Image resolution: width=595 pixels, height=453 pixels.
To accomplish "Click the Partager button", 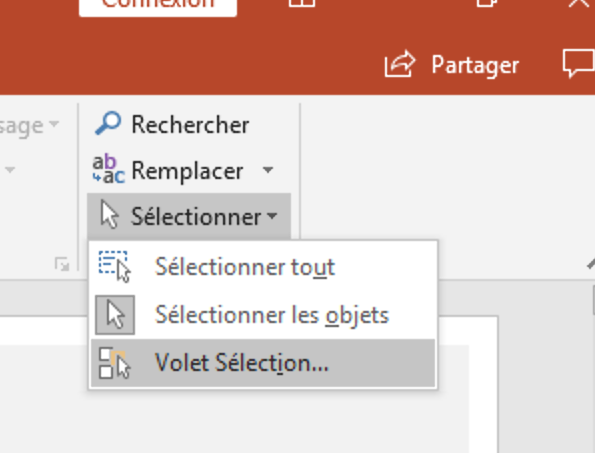I will [x=452, y=64].
